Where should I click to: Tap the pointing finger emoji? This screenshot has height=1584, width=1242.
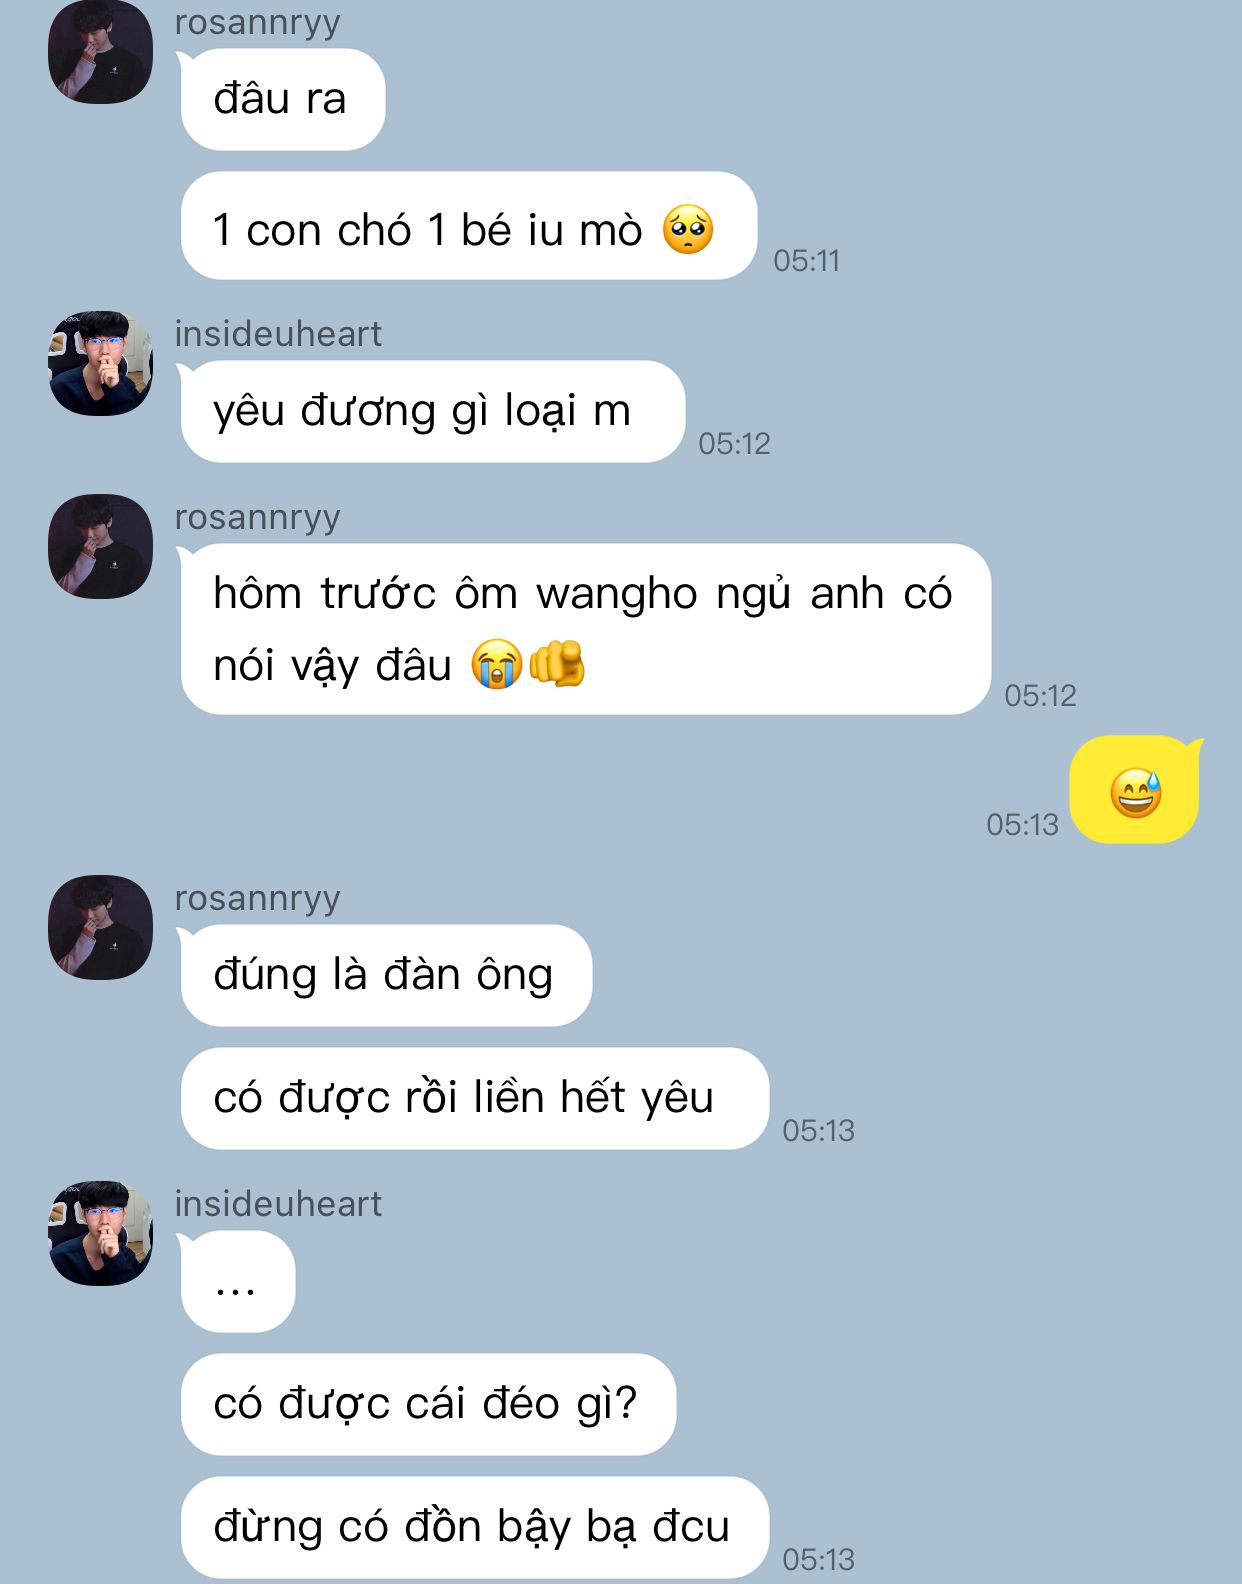tap(557, 663)
